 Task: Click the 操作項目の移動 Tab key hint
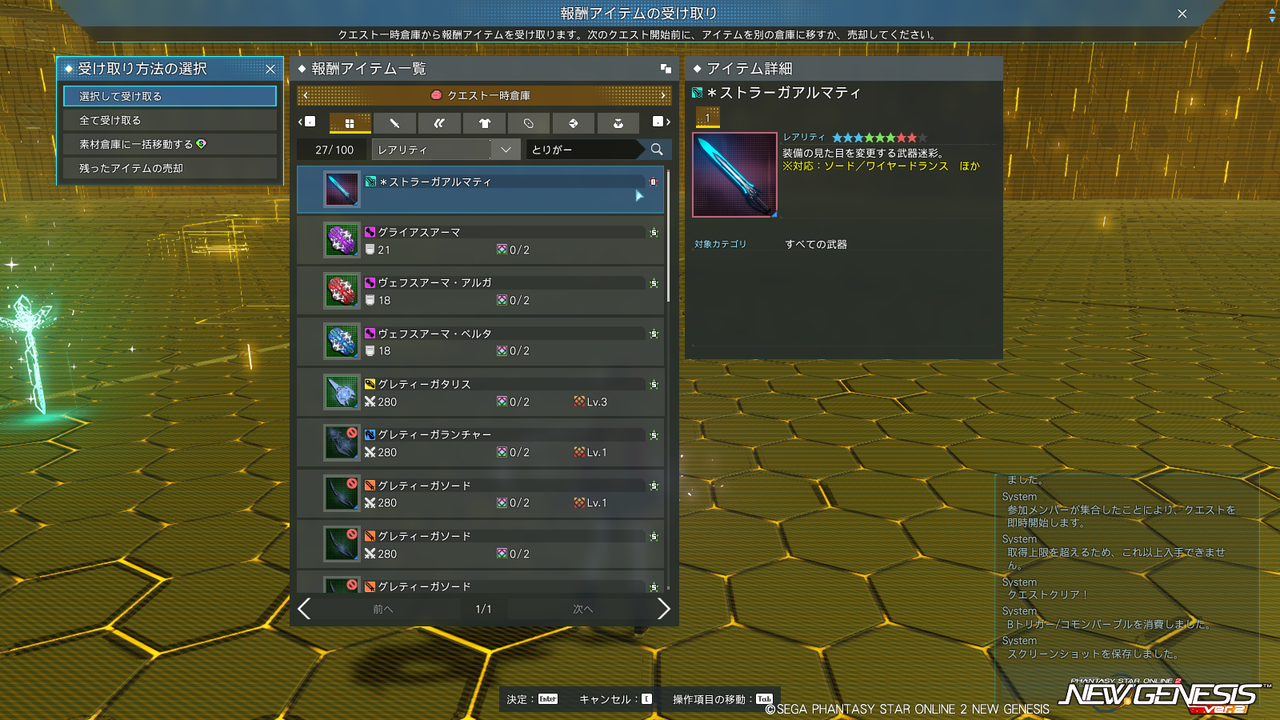click(x=723, y=699)
